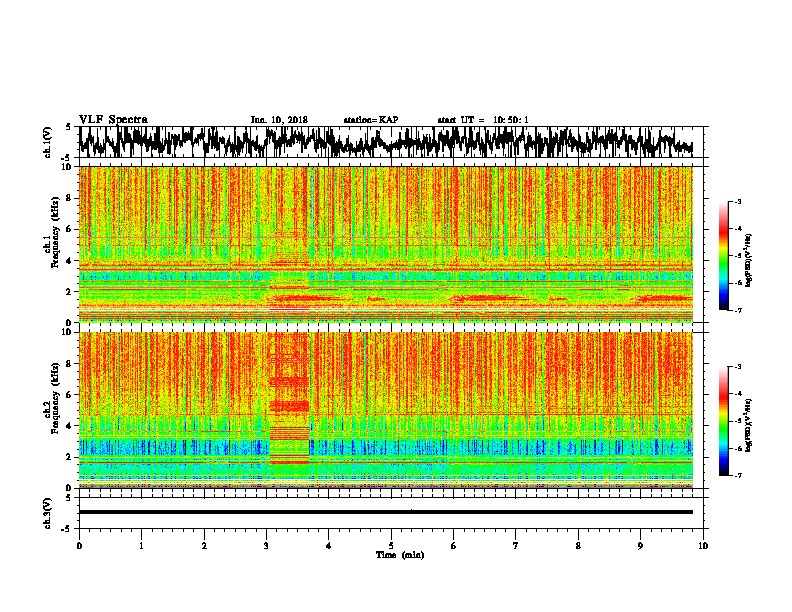Click the ch.1 voltage waveform trace
This screenshot has width=792, height=612.
click(x=385, y=142)
